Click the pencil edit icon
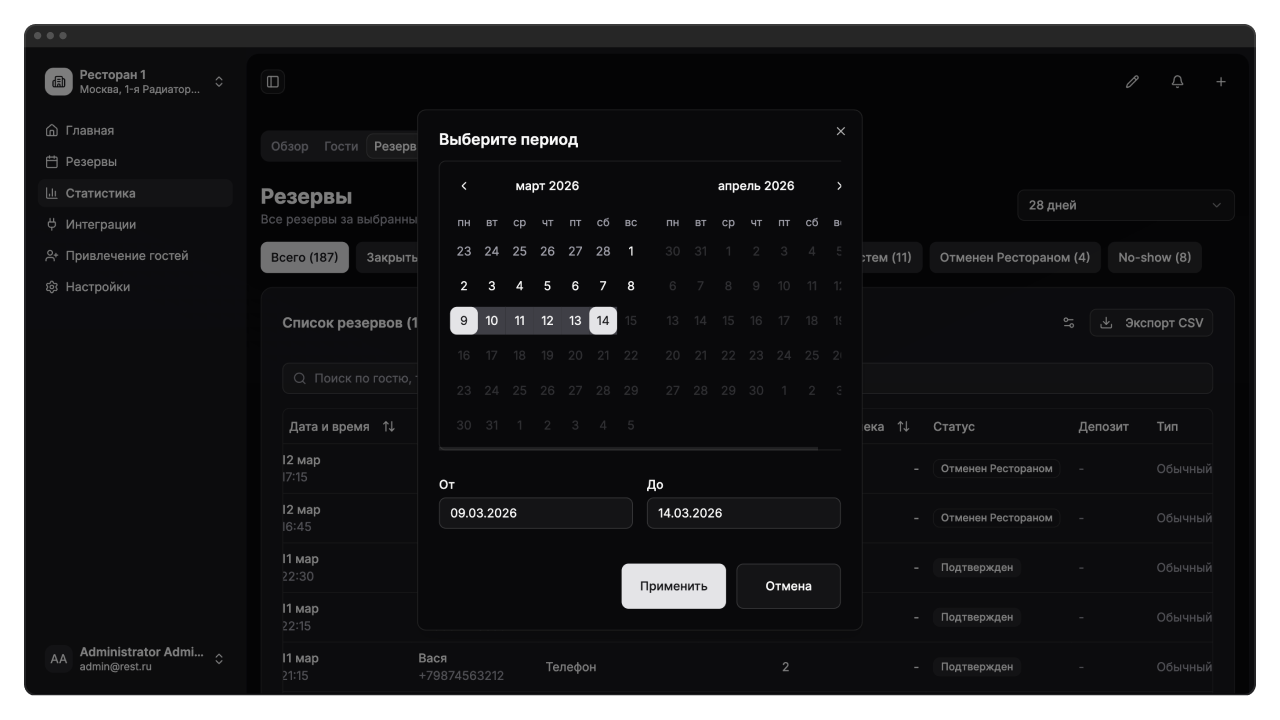 pyautogui.click(x=1132, y=82)
